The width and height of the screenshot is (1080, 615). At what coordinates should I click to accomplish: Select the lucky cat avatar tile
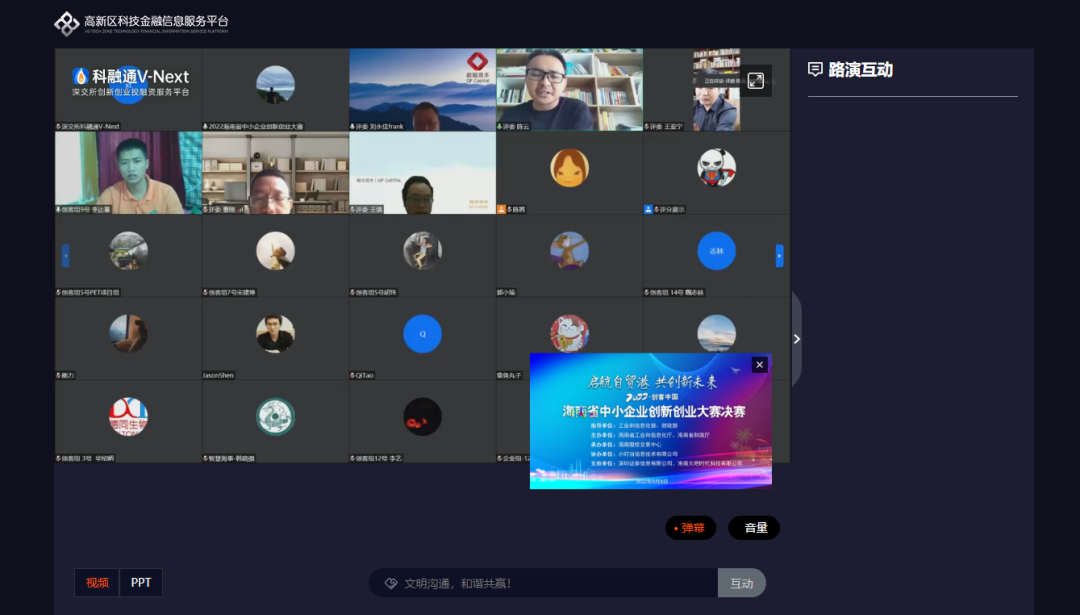coord(569,332)
